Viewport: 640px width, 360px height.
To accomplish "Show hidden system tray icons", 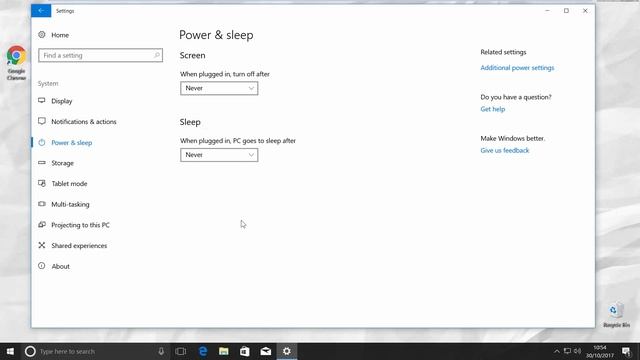I will tap(556, 351).
